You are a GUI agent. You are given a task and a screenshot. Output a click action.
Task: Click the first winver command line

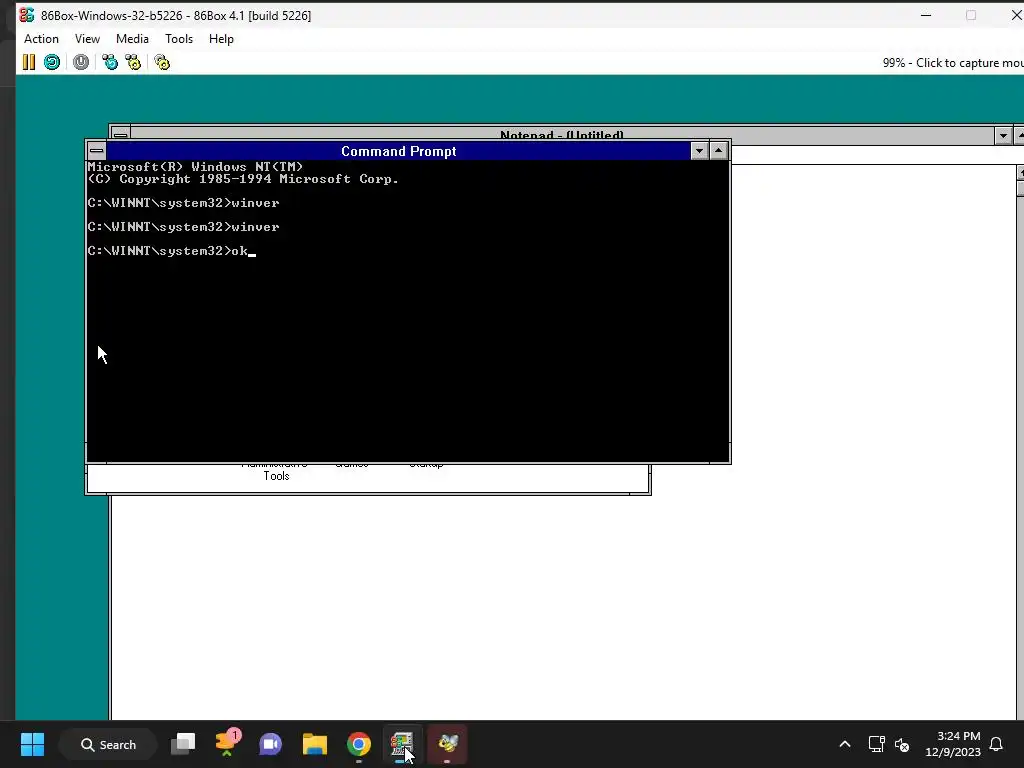184,203
